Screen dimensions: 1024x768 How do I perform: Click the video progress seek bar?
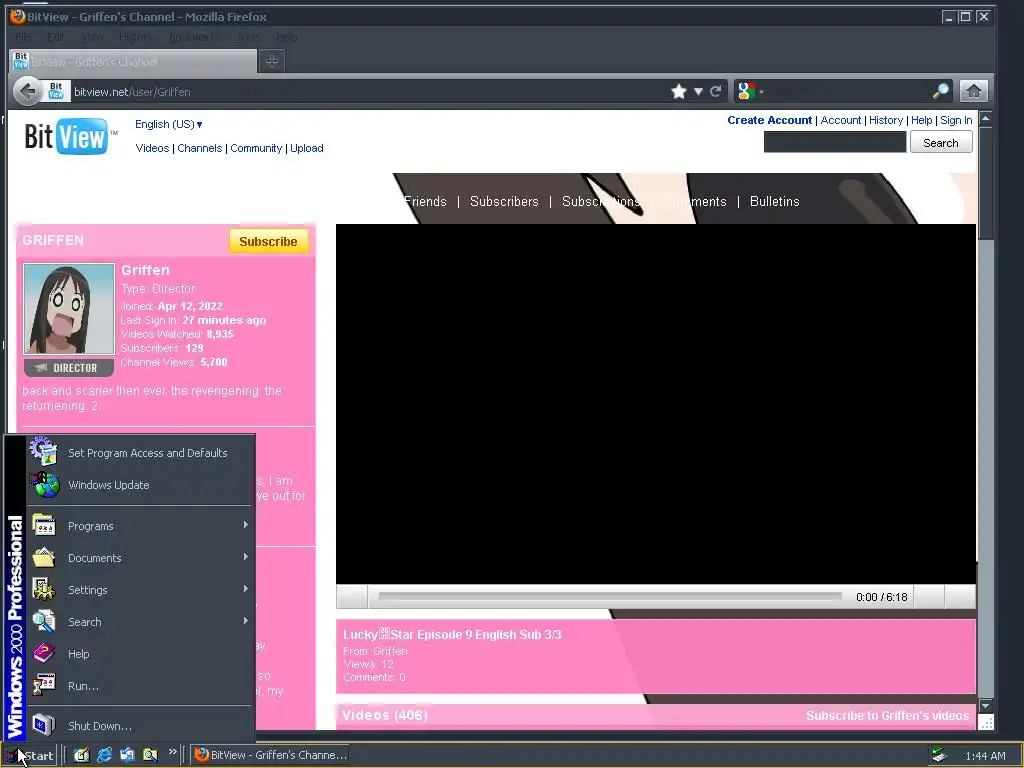[609, 597]
